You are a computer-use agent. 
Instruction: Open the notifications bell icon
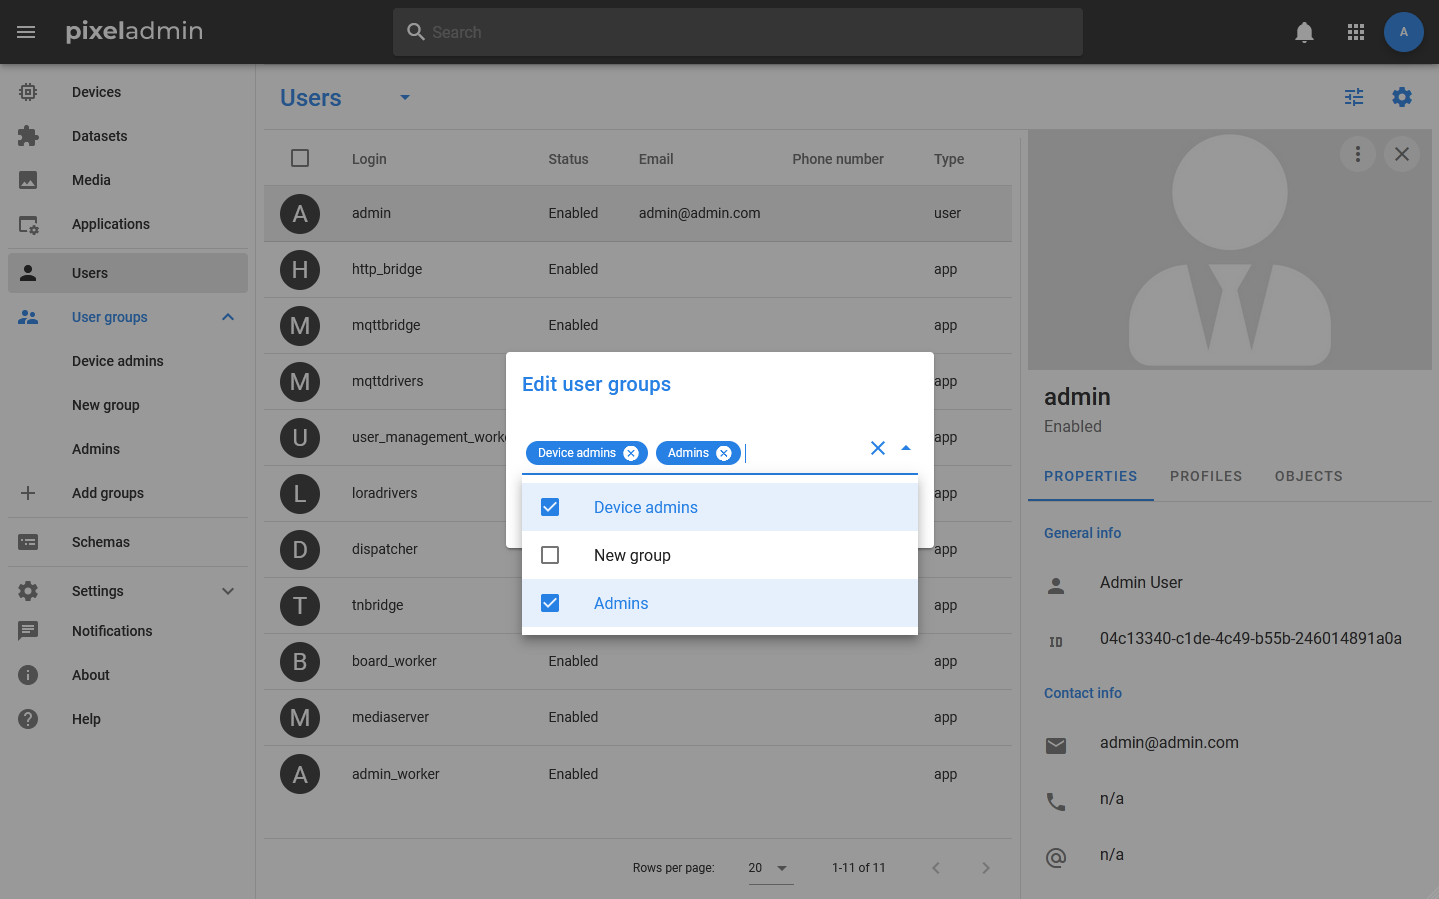tap(1304, 32)
